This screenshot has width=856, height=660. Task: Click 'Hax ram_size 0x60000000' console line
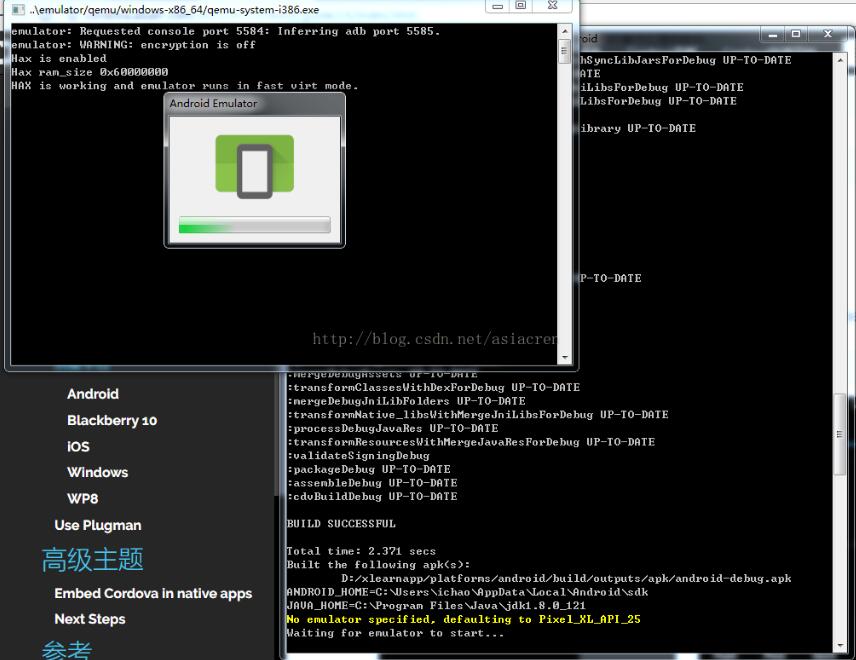90,72
